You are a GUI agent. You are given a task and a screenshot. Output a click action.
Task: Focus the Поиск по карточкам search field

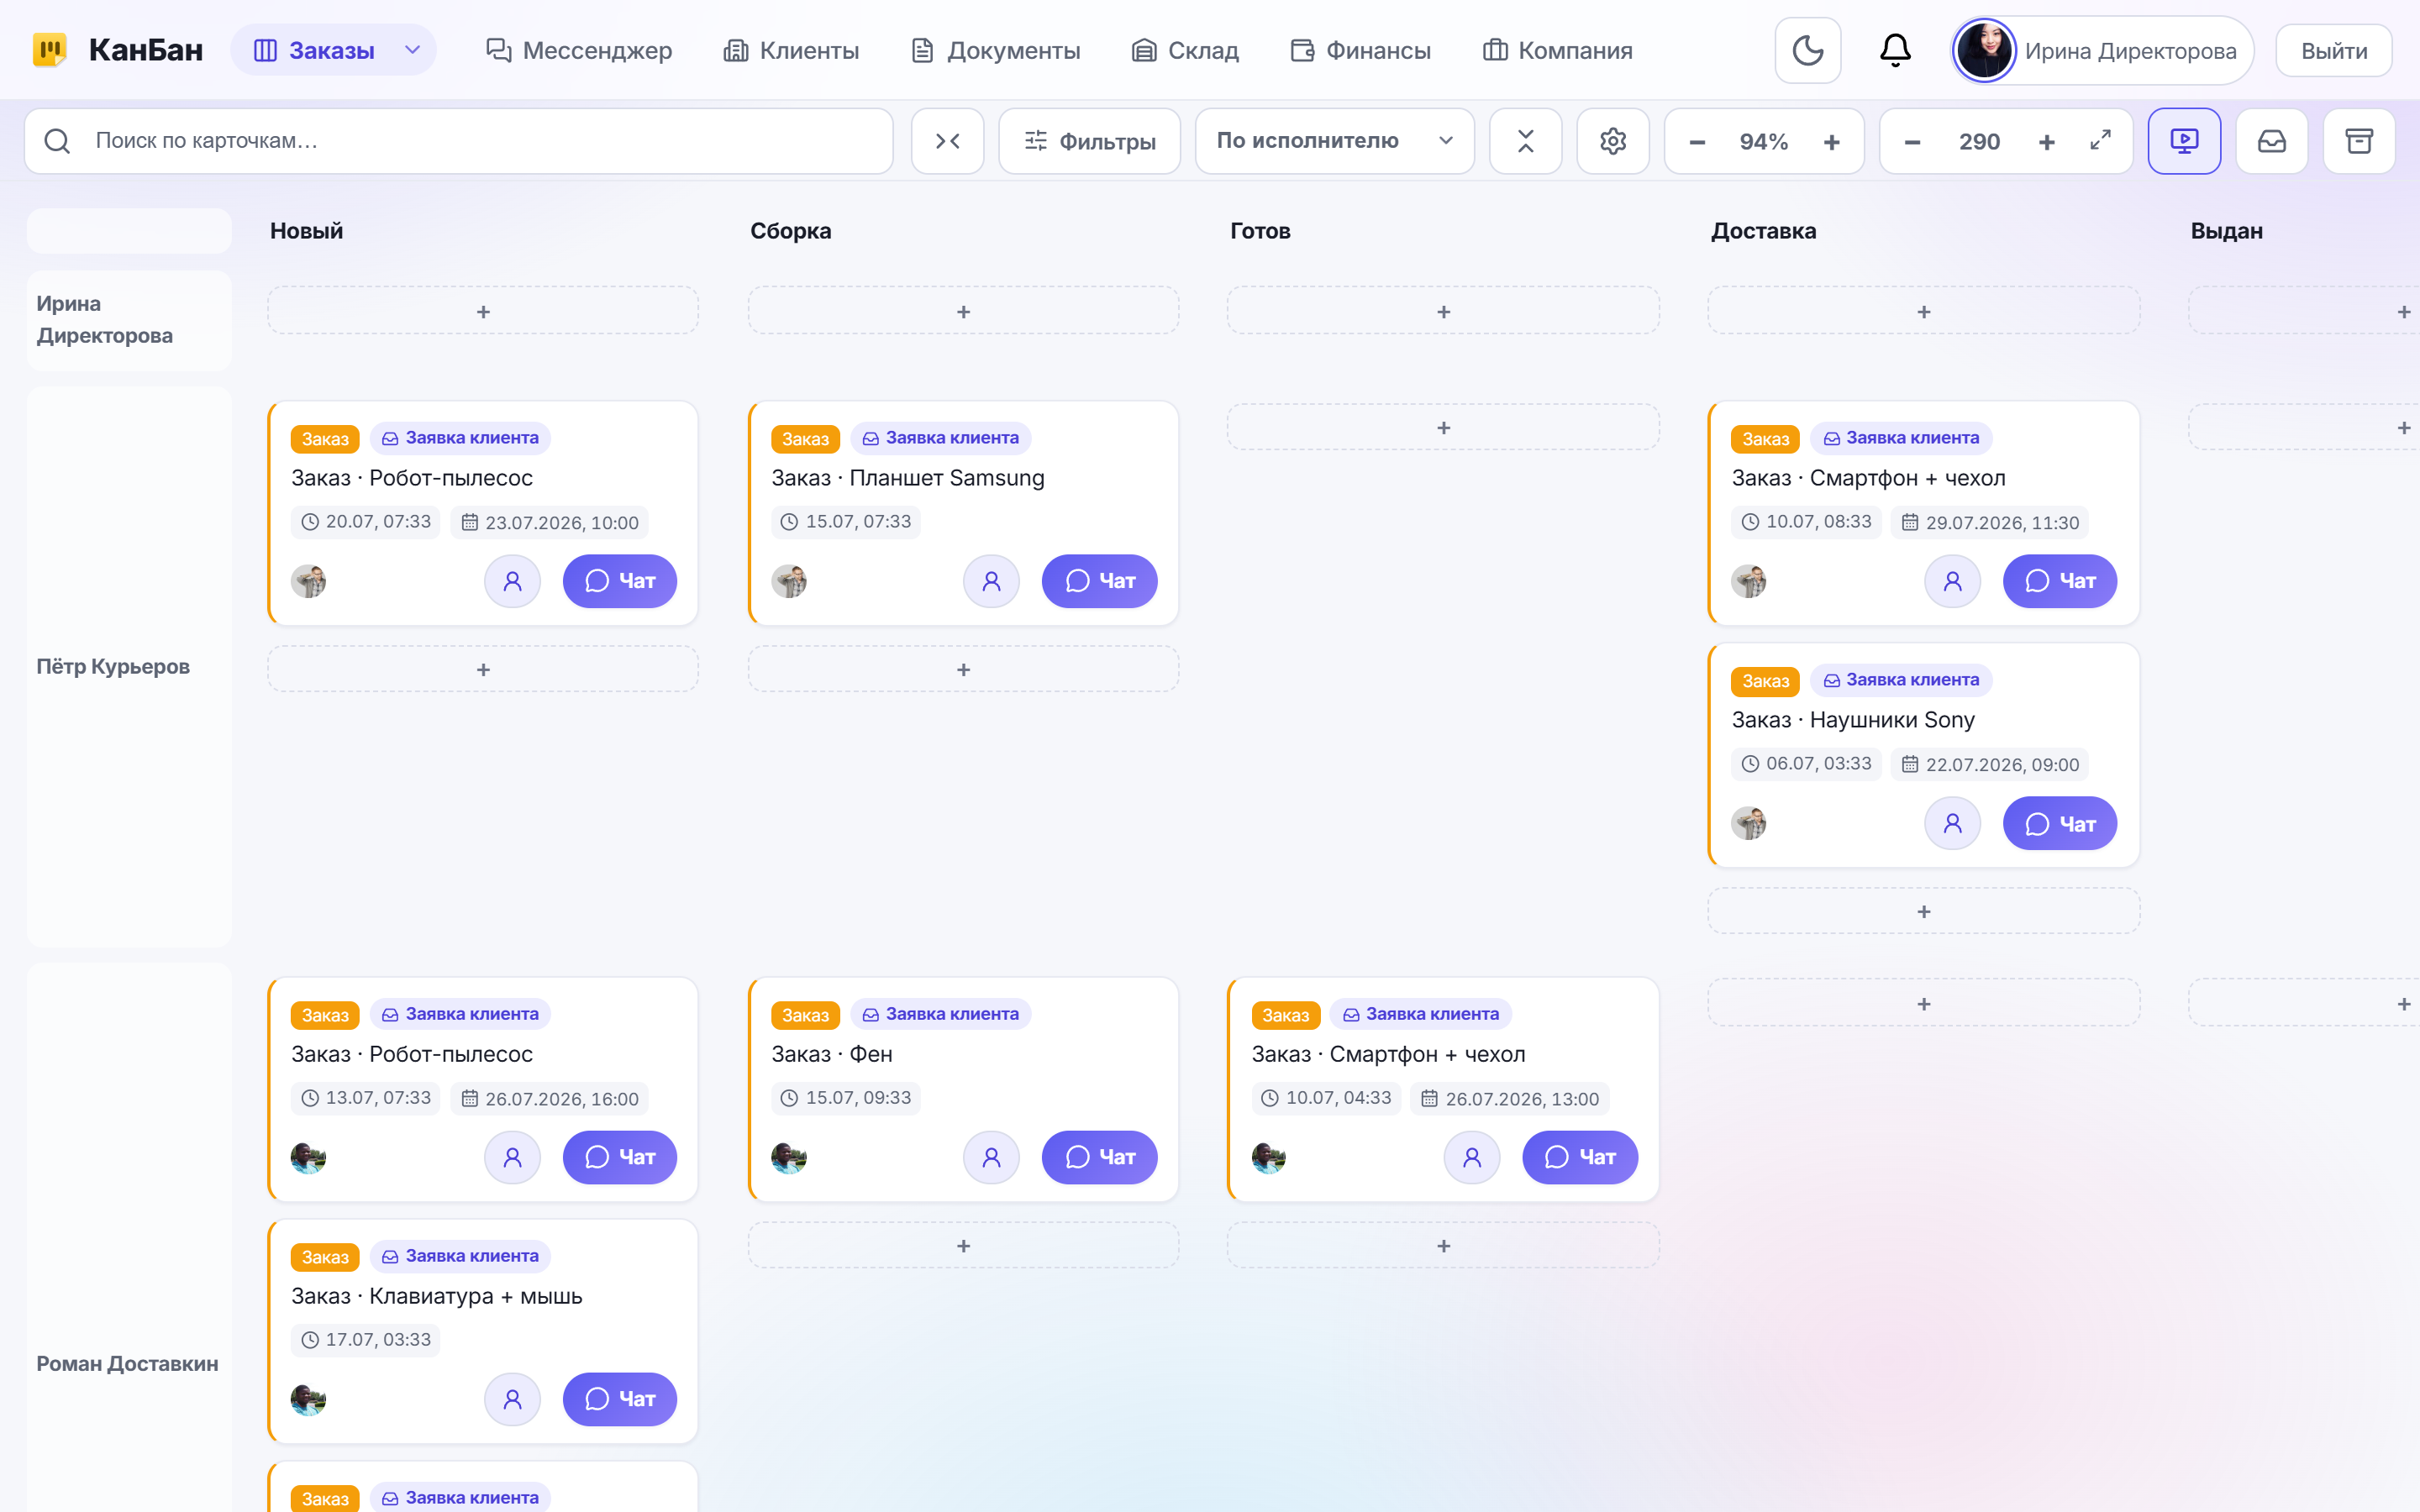click(458, 141)
